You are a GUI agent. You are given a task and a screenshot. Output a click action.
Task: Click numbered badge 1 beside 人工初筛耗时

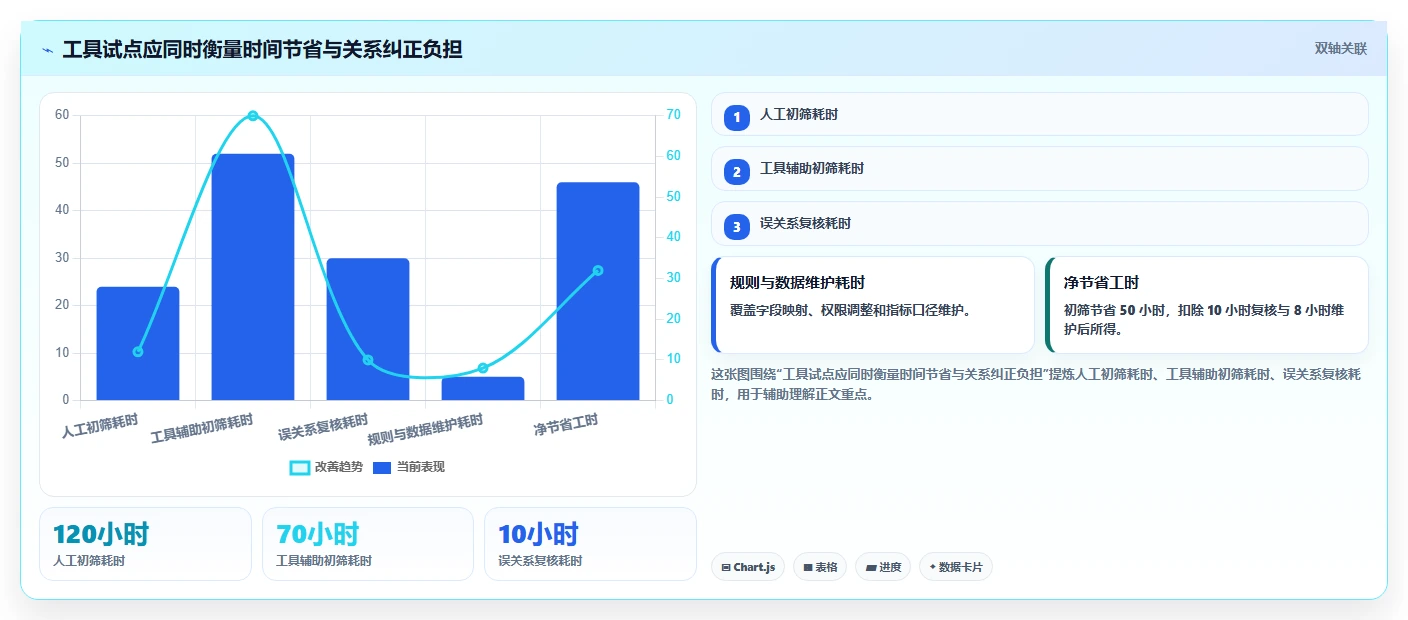click(x=737, y=117)
